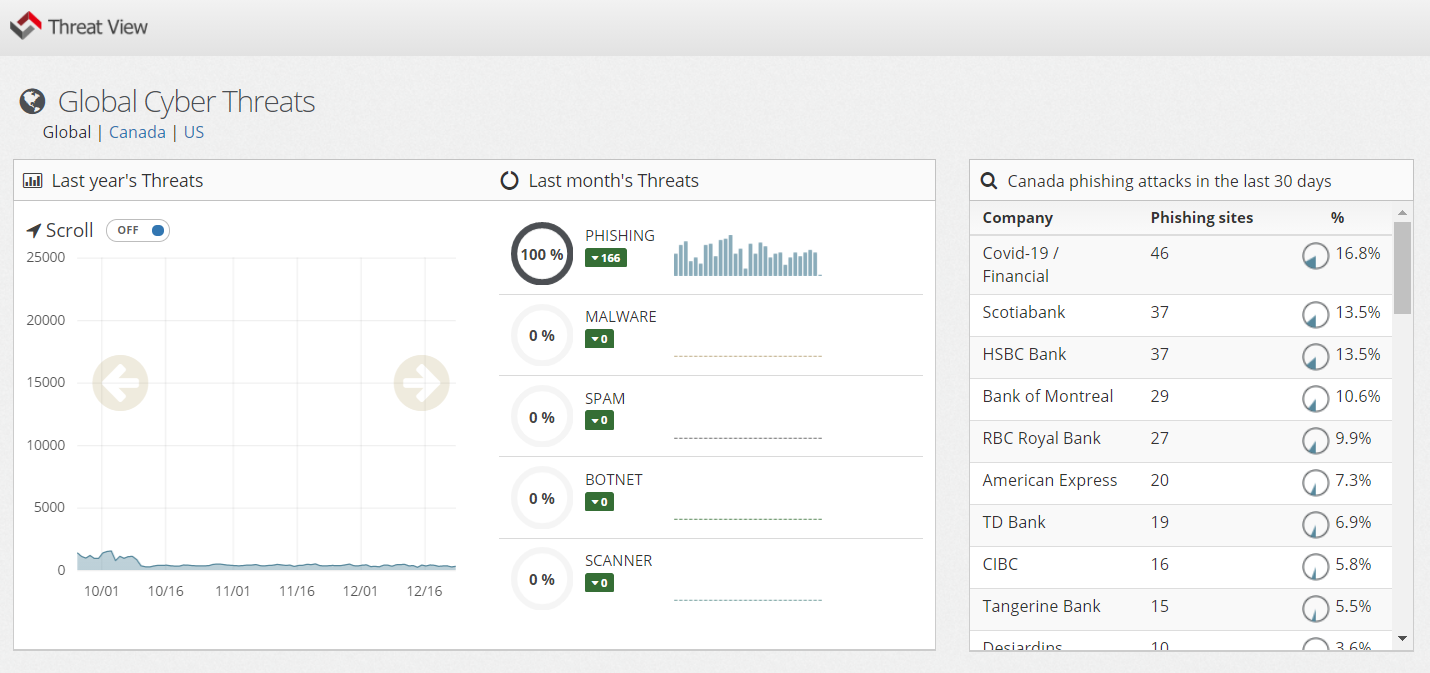Image resolution: width=1430 pixels, height=673 pixels.
Task: Click pie icon in TD Bank row
Action: (1315, 525)
